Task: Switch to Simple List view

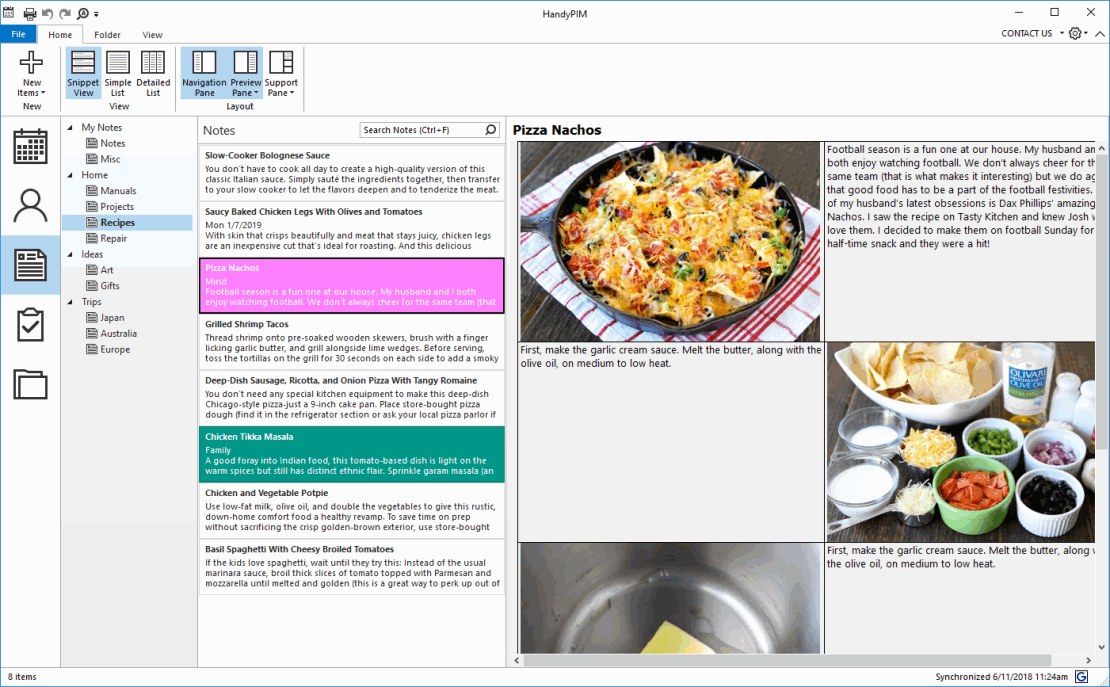Action: point(118,74)
